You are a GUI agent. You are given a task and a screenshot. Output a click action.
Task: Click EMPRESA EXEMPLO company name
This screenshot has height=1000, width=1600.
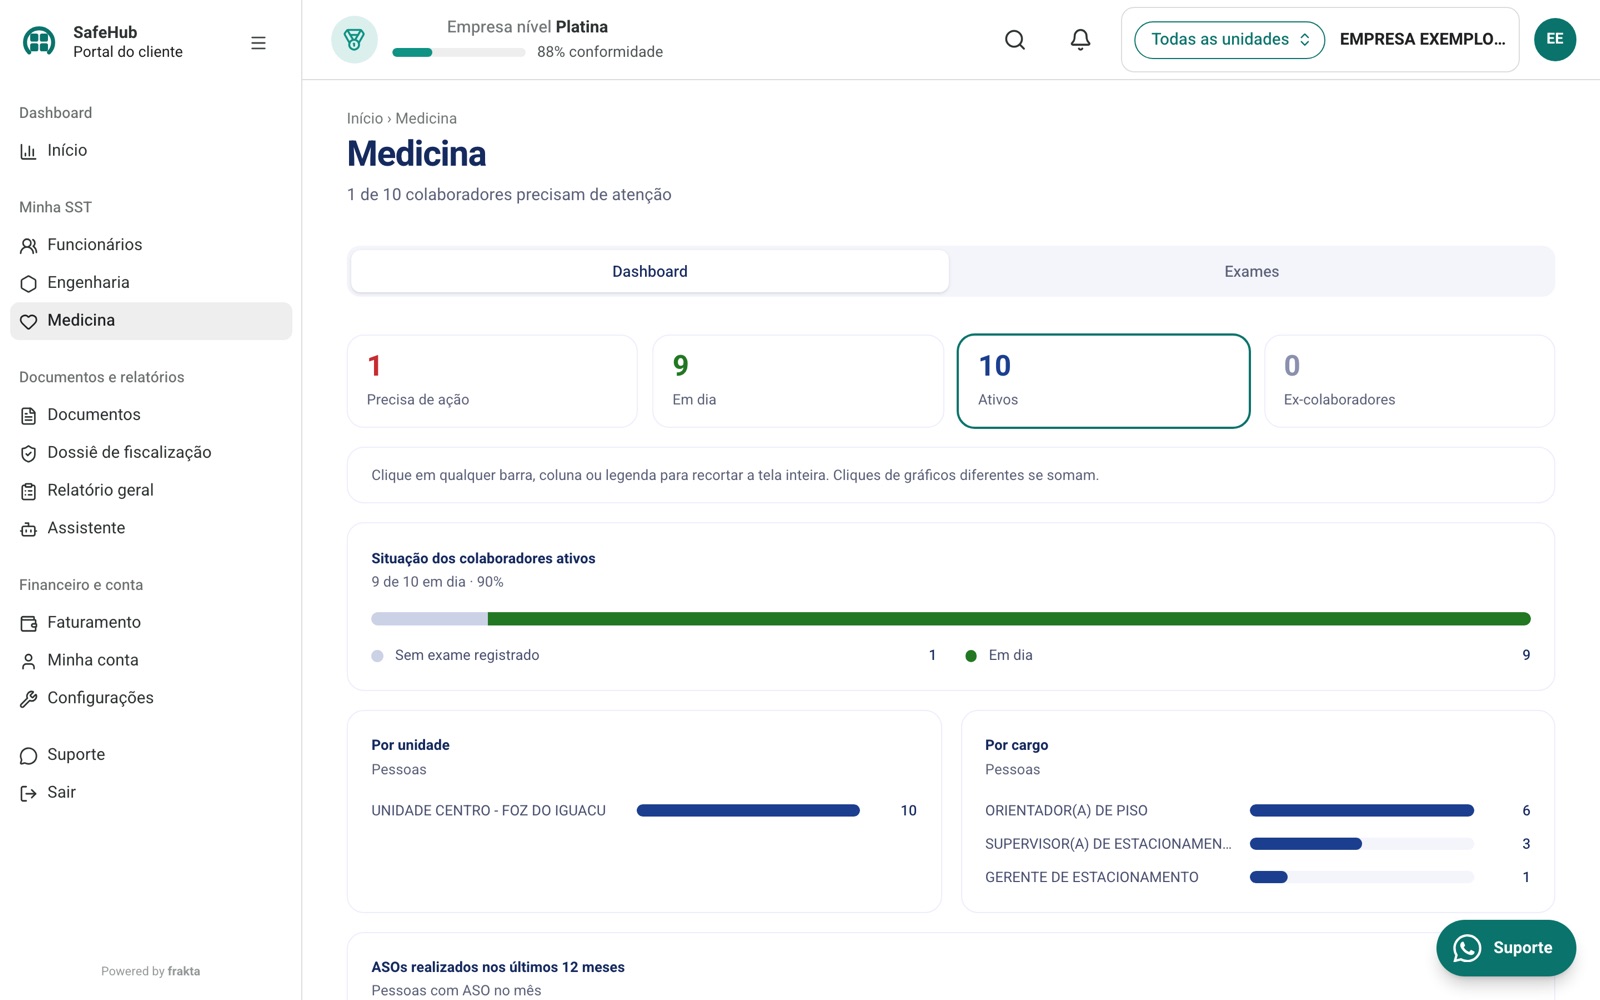[1422, 40]
